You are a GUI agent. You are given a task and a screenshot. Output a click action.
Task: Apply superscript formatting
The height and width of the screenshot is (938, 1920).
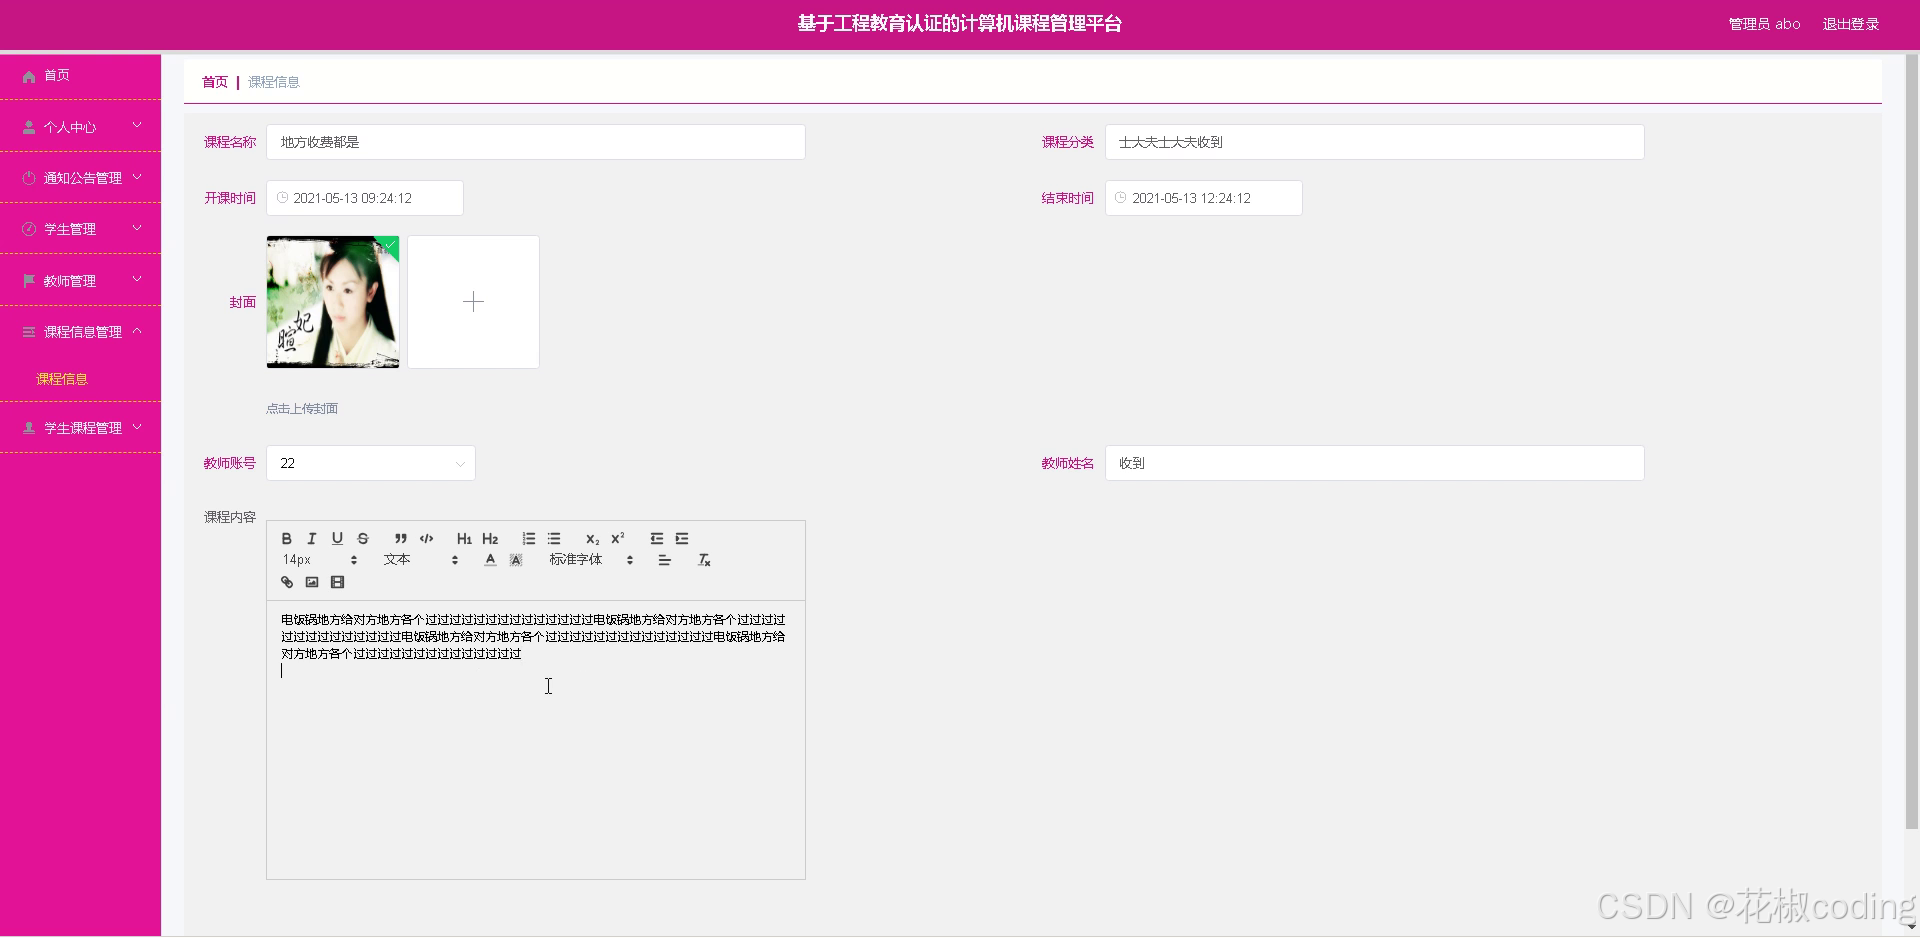click(x=618, y=538)
